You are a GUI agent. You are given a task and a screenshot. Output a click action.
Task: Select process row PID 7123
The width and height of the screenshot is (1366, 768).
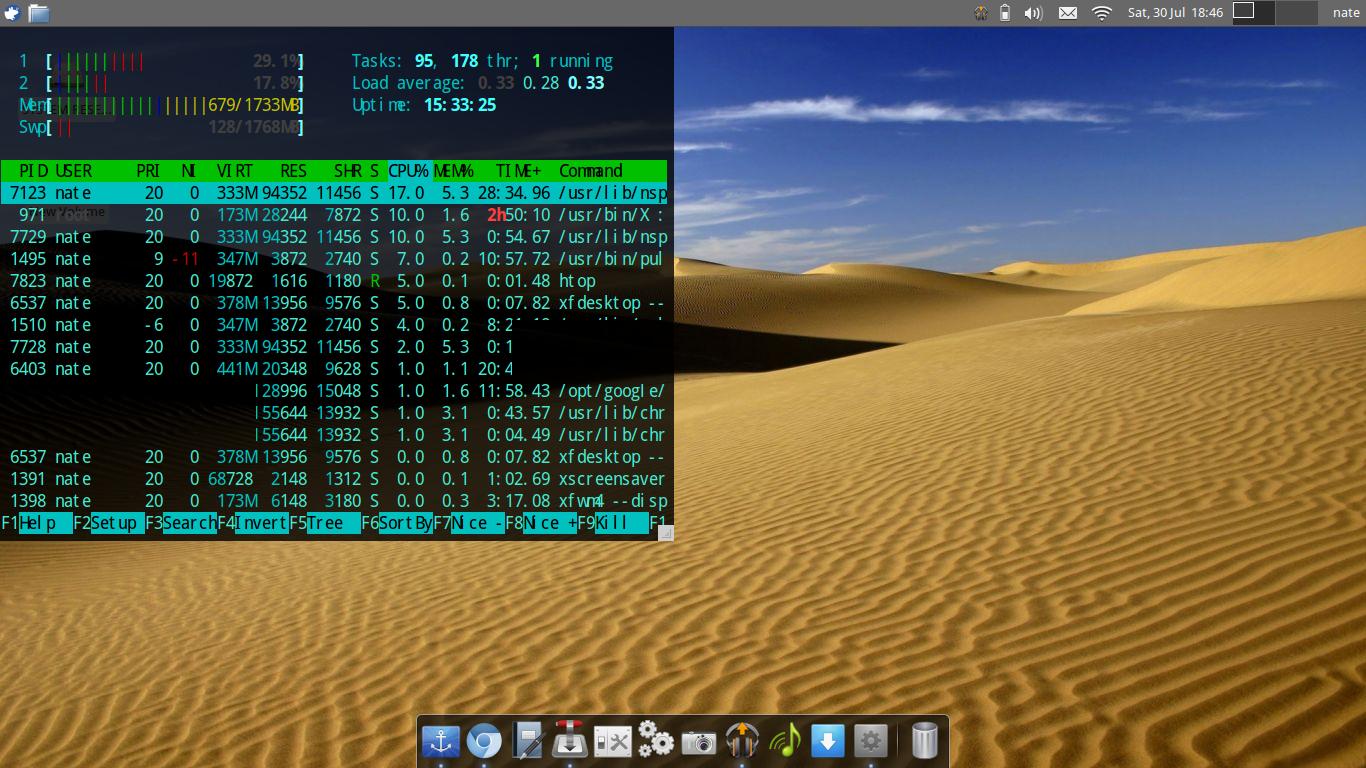[334, 193]
